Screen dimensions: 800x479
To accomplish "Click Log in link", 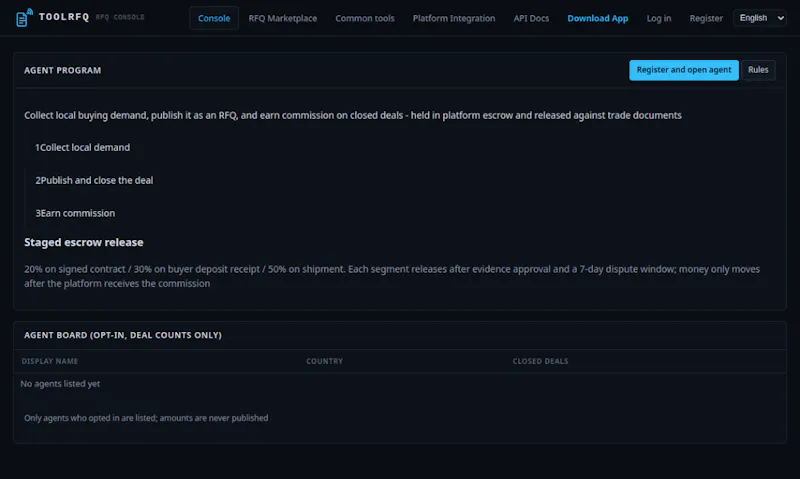I will coord(659,18).
